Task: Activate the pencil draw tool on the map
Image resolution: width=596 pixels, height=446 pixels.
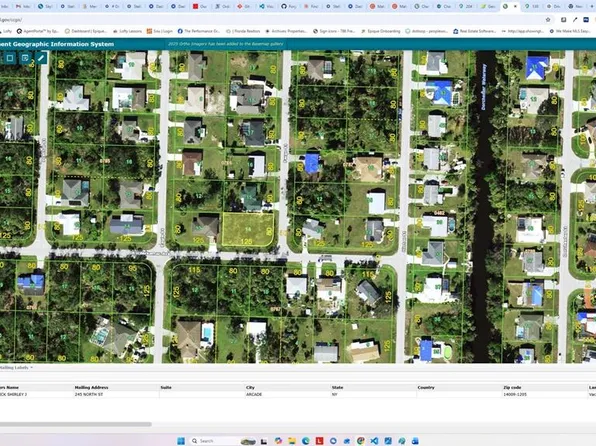Action: pyautogui.click(x=41, y=58)
